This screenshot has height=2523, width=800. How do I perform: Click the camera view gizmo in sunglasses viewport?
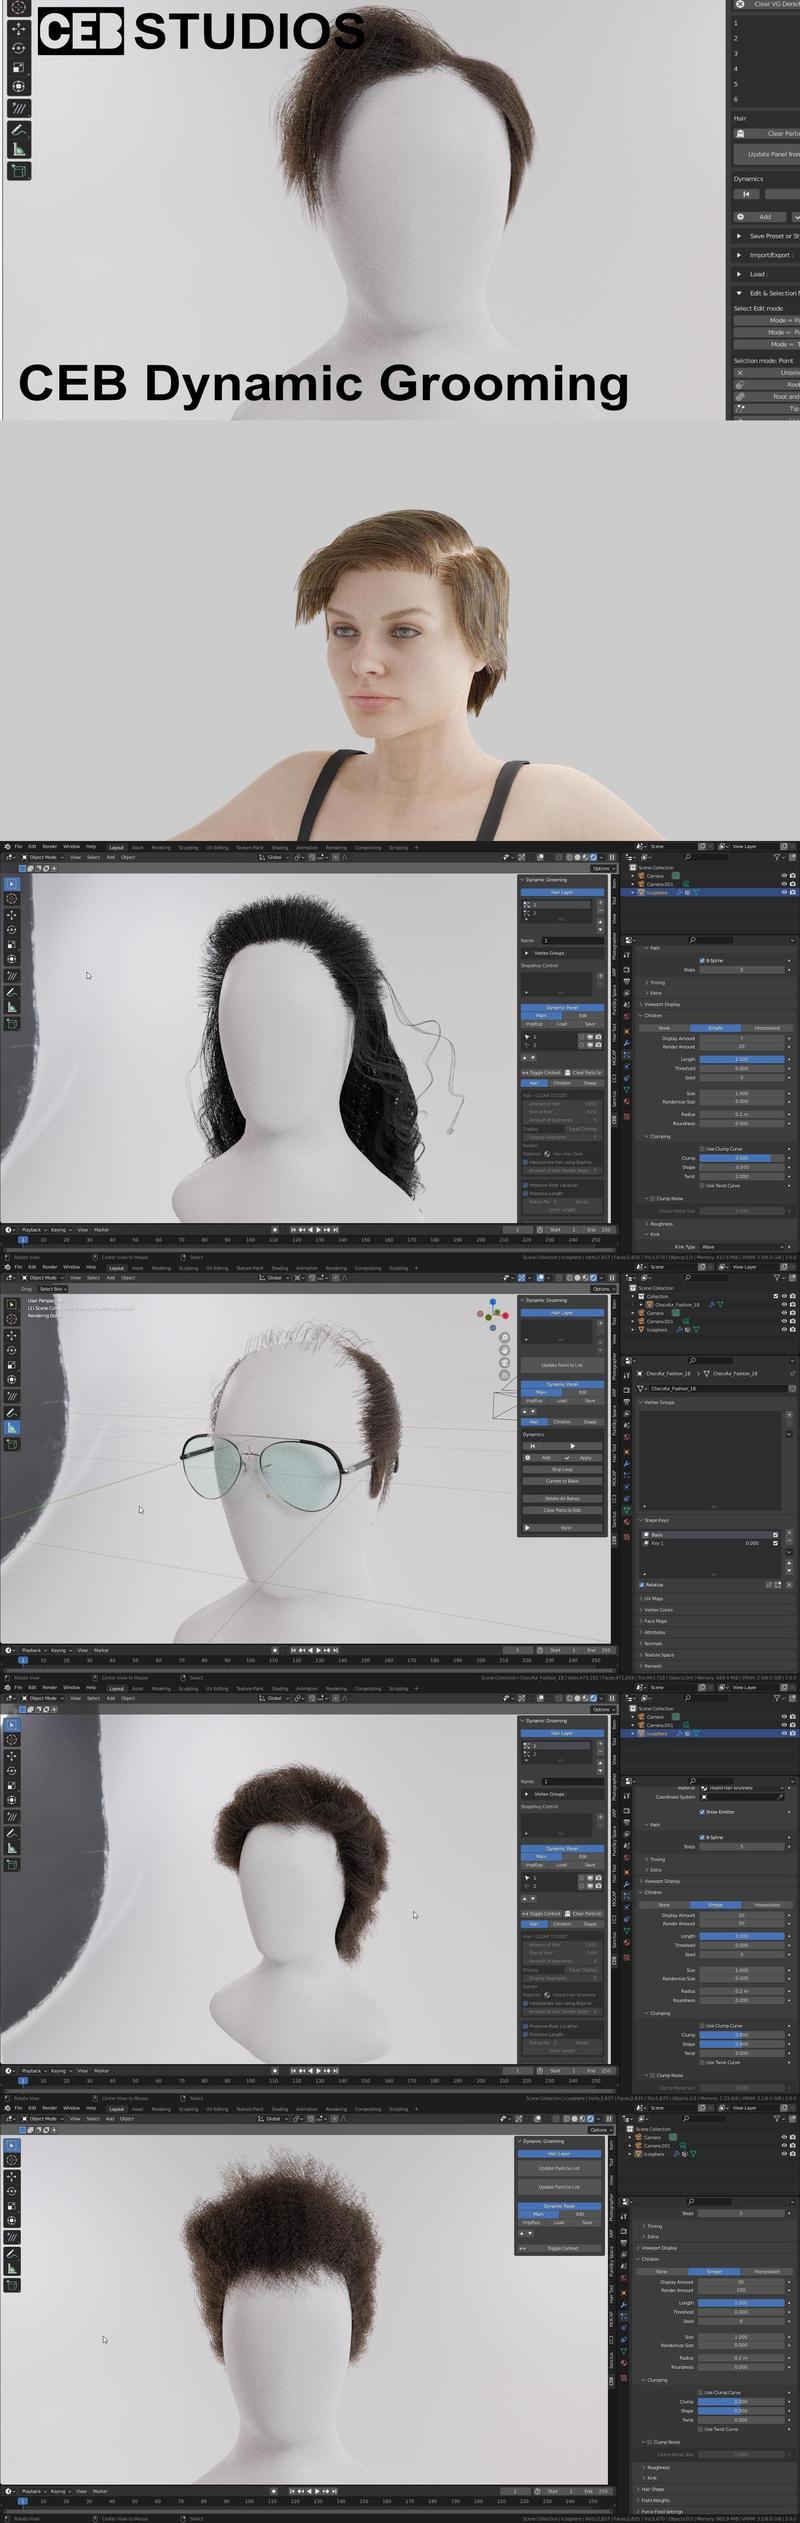click(x=505, y=1362)
